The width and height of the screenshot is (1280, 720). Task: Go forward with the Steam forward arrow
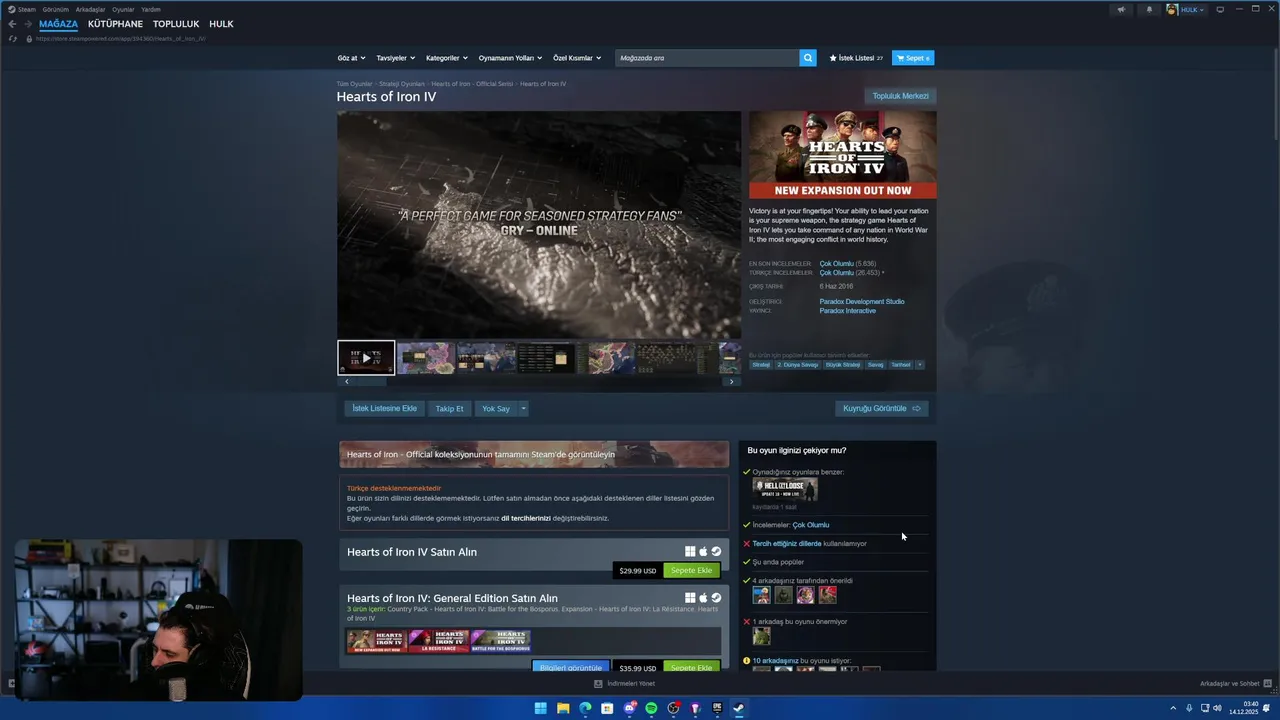tap(28, 24)
